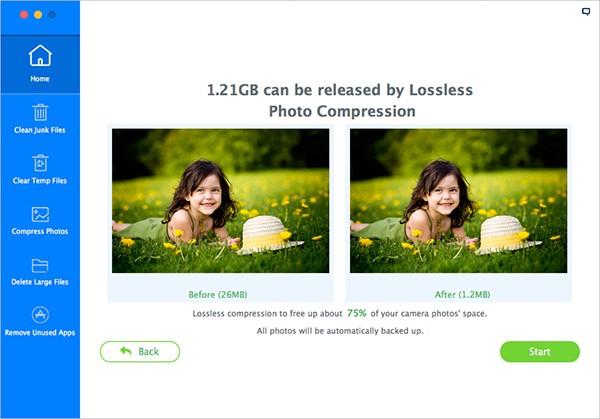Click the Home label in the sidebar

40,79
